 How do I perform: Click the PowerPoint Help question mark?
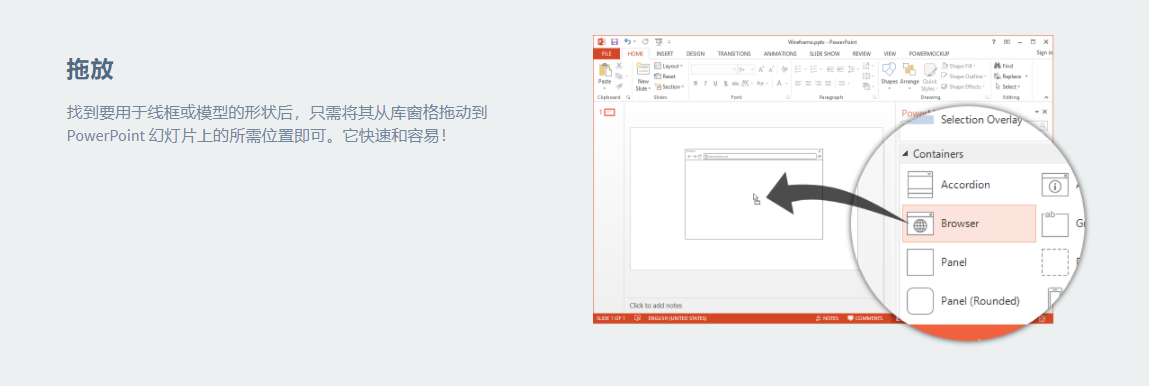coord(994,42)
